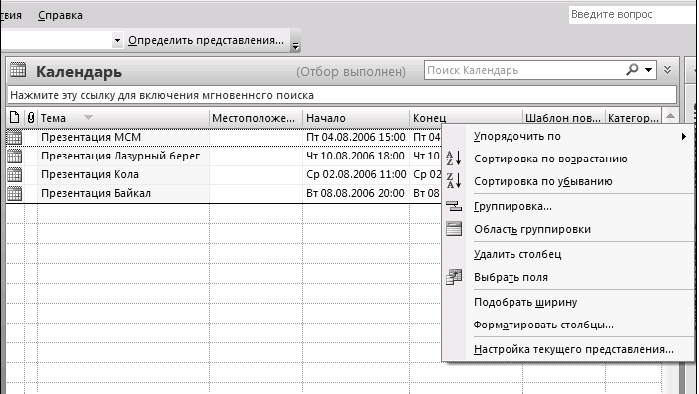The image size is (699, 394).
Task: Select Подобрать ширину
Action: tap(525, 302)
